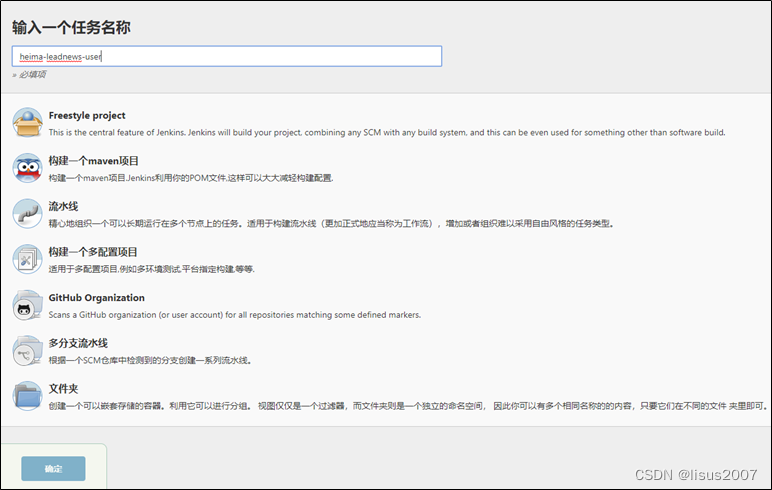This screenshot has width=772, height=490.
Task: Click the maven project owl icon
Action: (28, 168)
